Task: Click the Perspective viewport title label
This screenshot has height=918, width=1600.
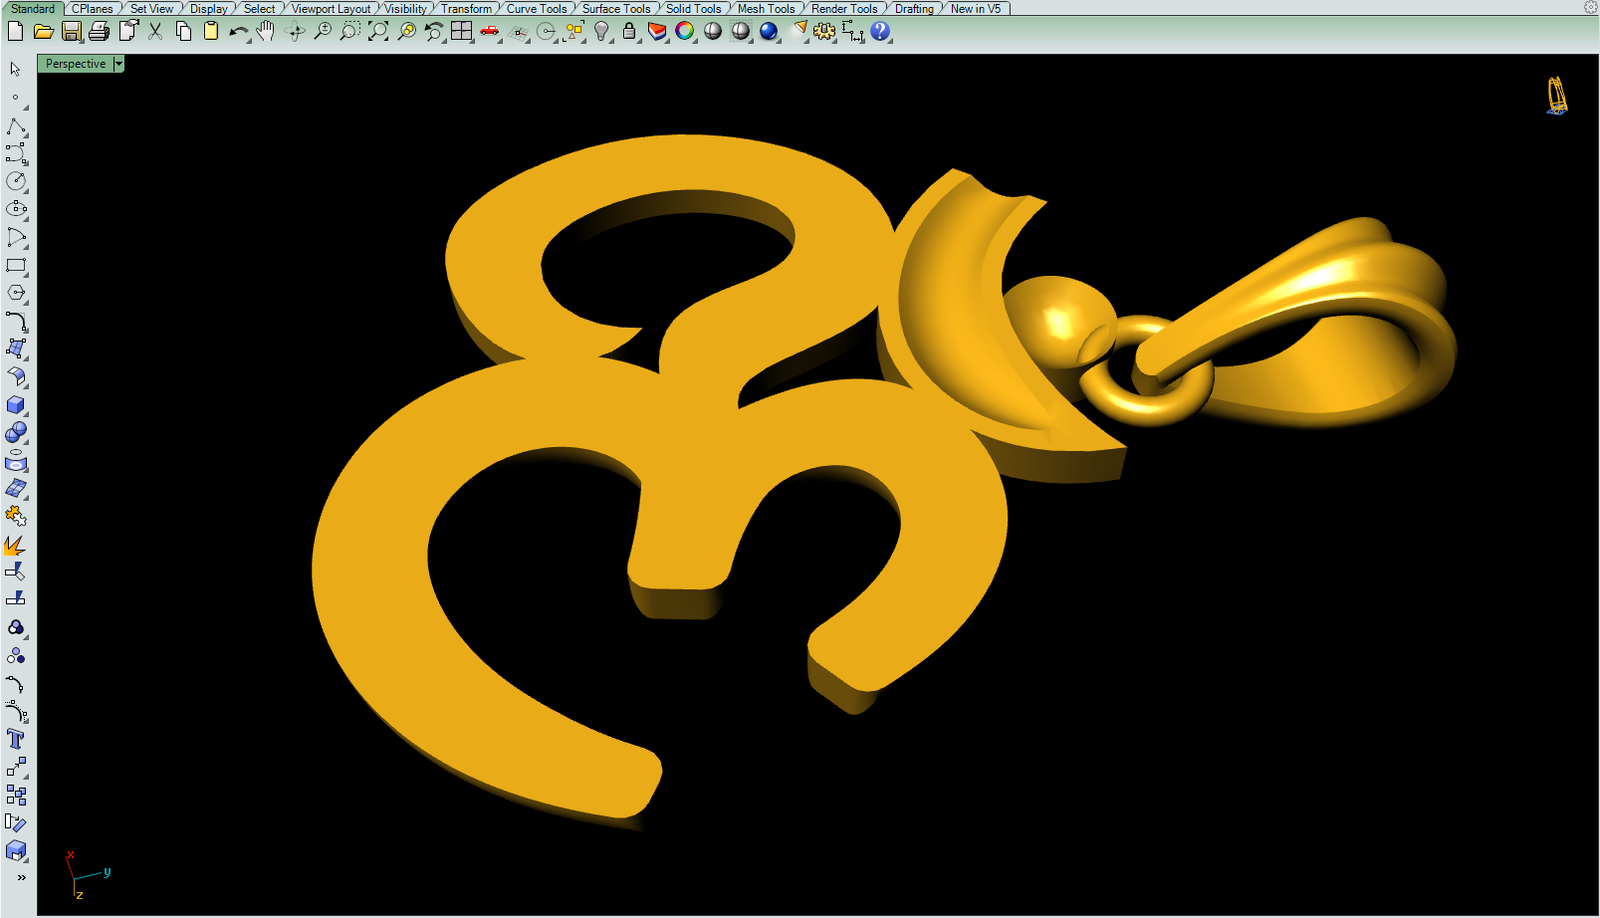Action: (75, 64)
